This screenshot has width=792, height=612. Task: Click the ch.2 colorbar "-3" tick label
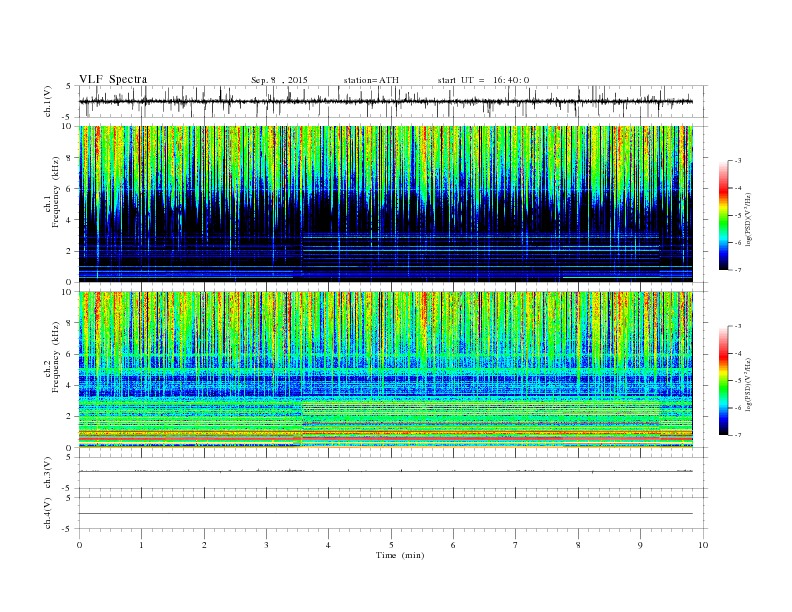click(737, 326)
